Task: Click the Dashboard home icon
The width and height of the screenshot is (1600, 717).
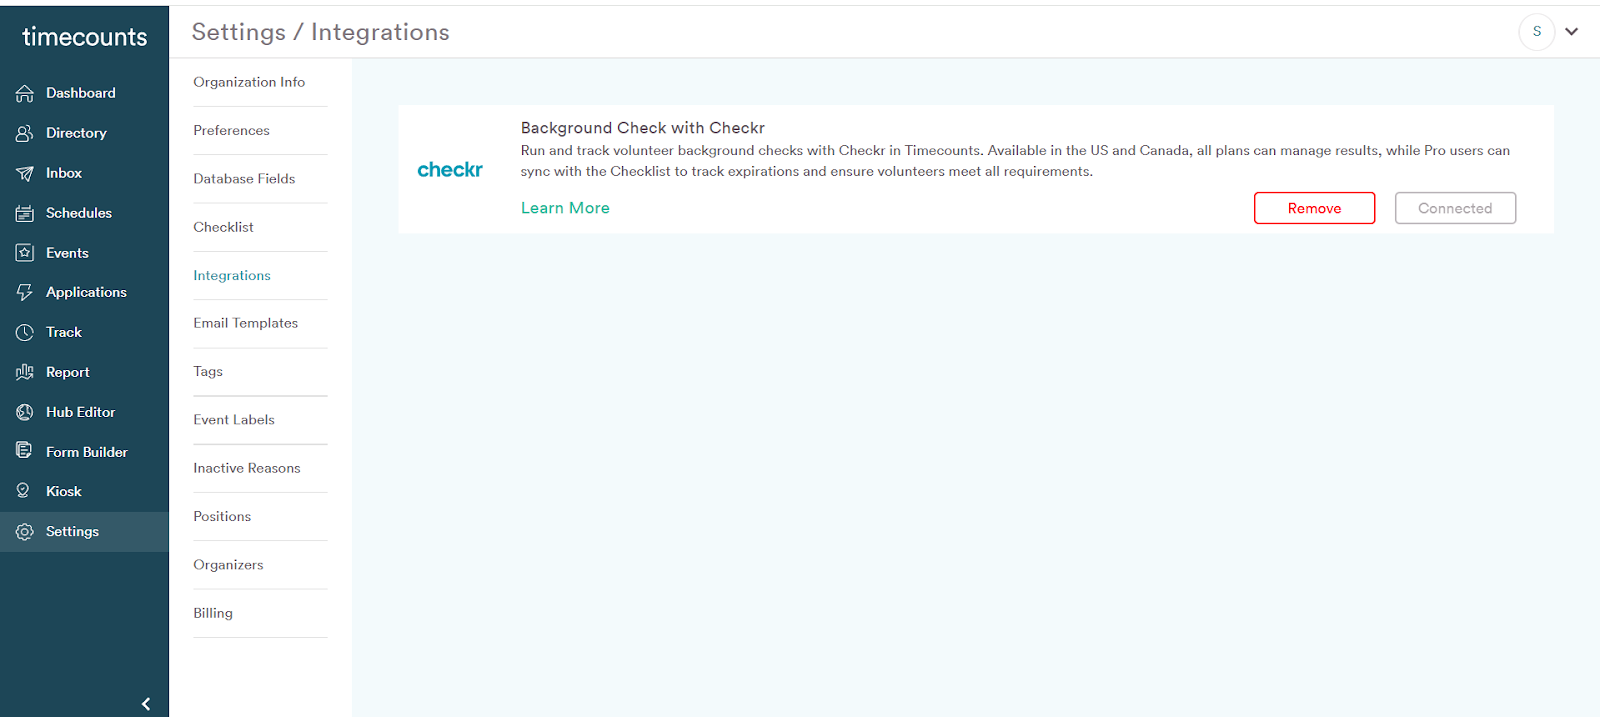Action: click(25, 93)
